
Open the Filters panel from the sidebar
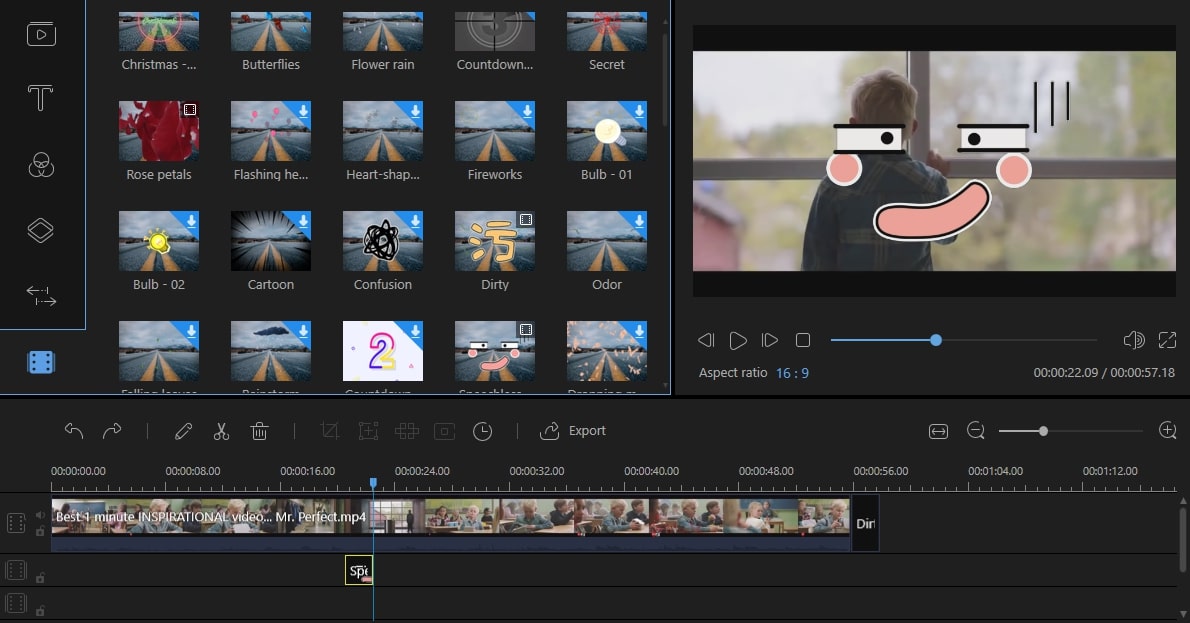39,163
